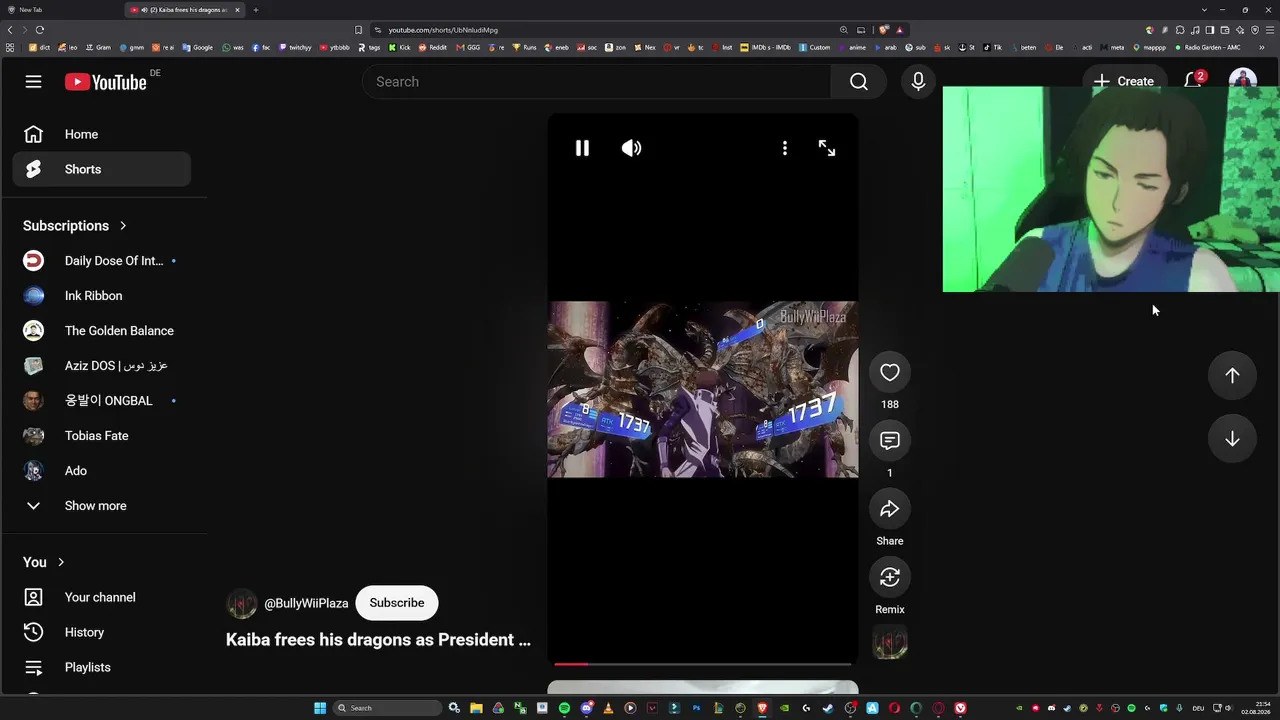The height and width of the screenshot is (720, 1280).
Task: Open the sound thumbnail below Remix
Action: click(890, 642)
